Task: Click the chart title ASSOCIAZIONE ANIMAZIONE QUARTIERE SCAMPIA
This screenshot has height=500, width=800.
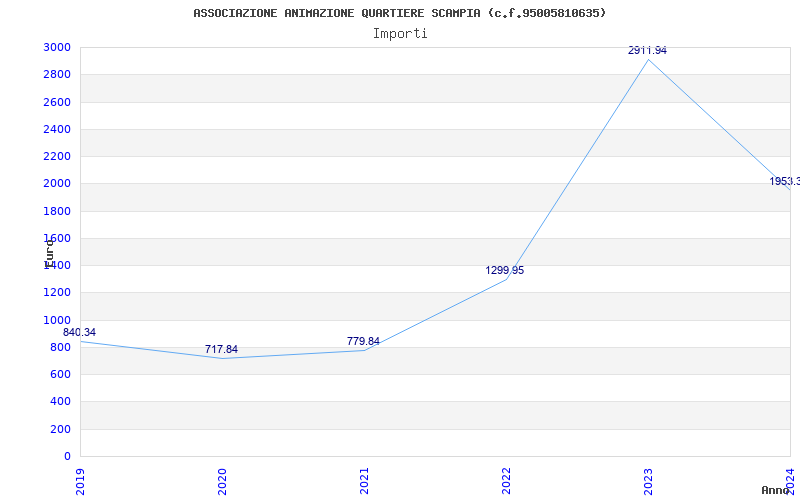Action: (x=399, y=13)
